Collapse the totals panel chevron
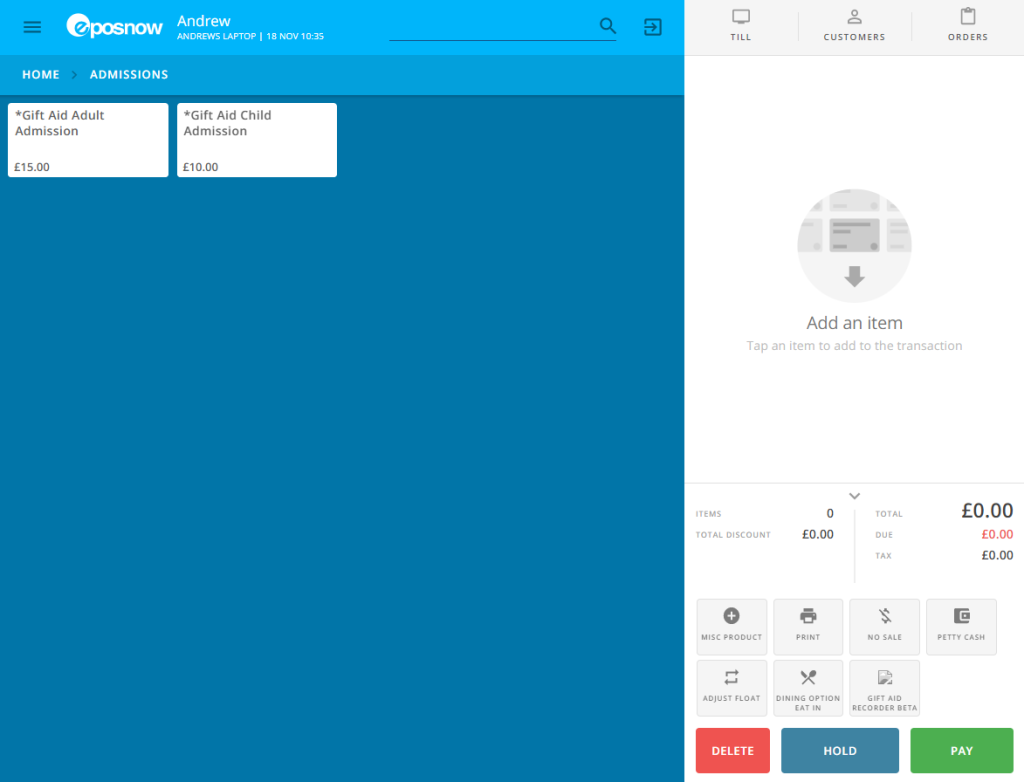 click(x=854, y=496)
